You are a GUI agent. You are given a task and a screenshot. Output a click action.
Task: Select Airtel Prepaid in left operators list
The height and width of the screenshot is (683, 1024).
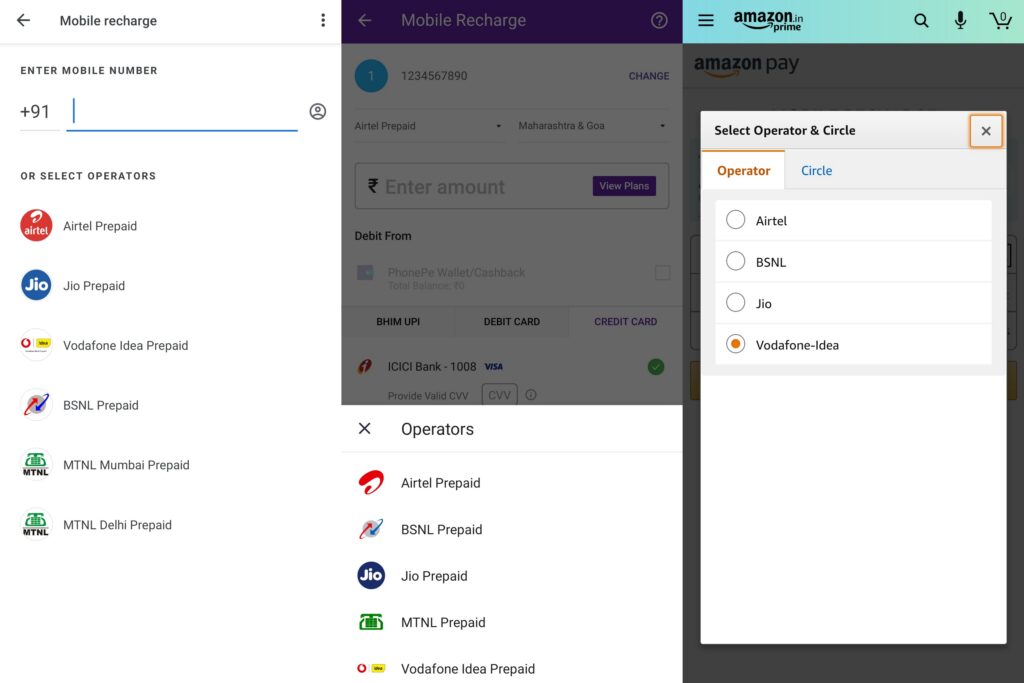click(x=100, y=226)
